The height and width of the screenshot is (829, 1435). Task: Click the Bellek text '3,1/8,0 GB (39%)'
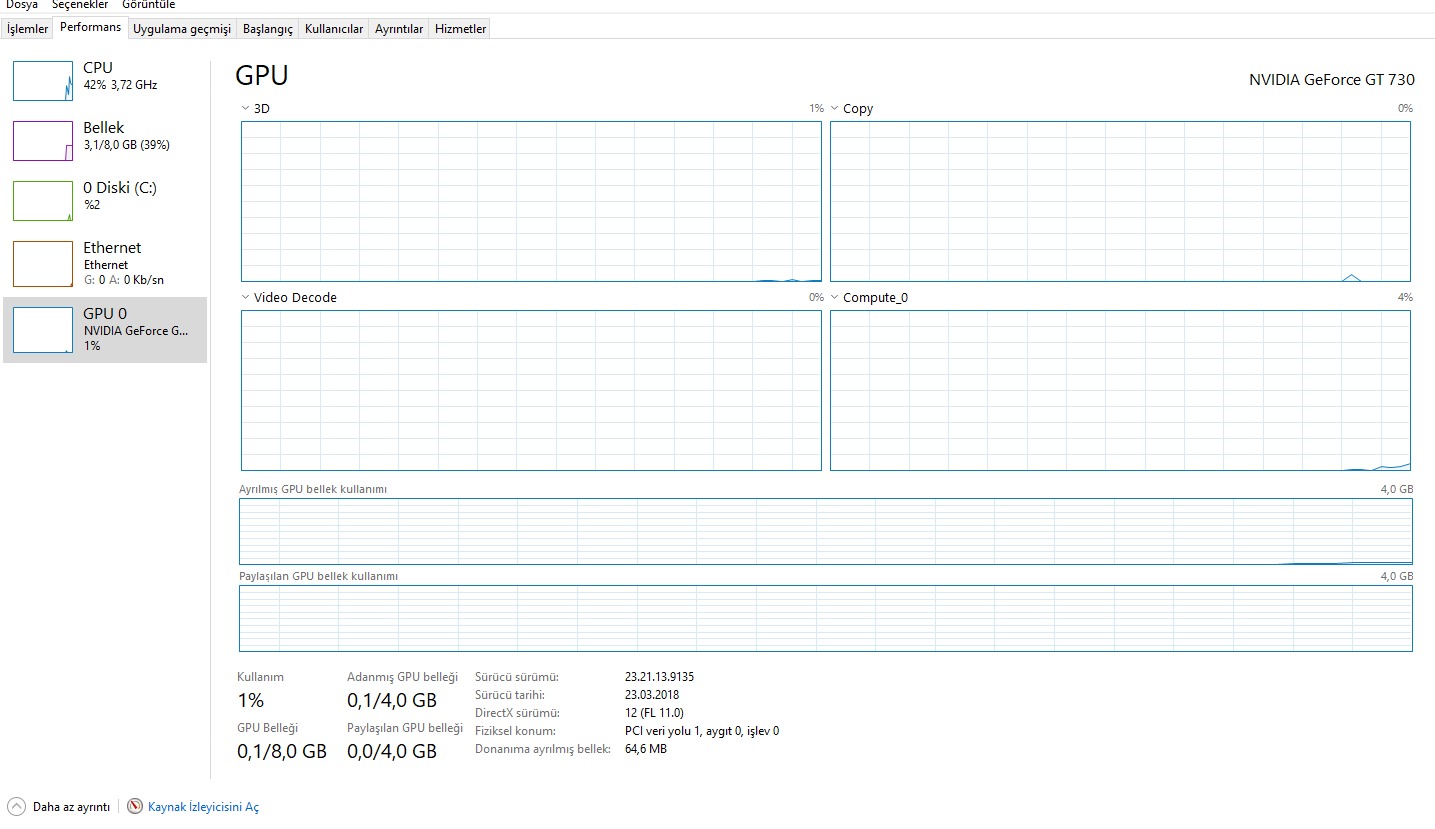point(126,145)
